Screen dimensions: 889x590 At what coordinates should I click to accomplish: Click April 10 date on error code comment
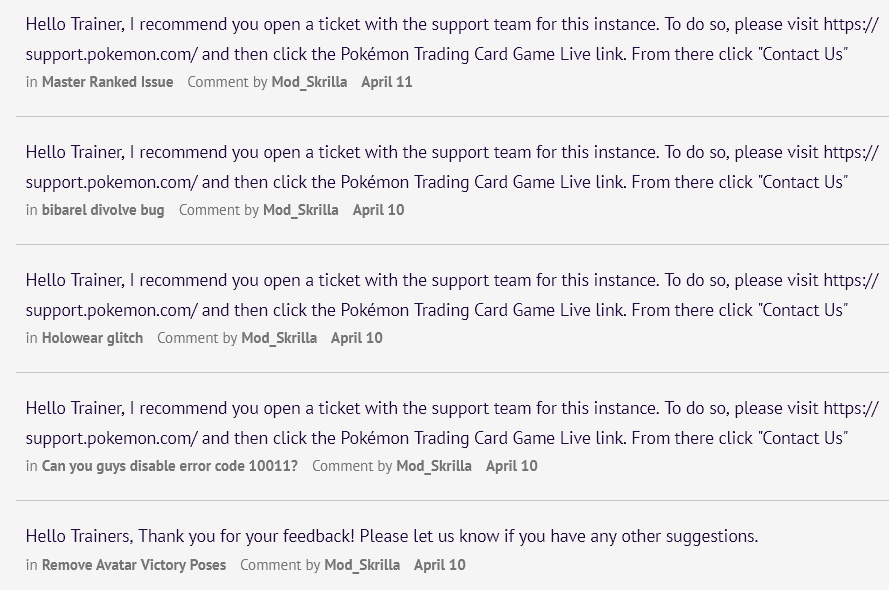point(511,466)
